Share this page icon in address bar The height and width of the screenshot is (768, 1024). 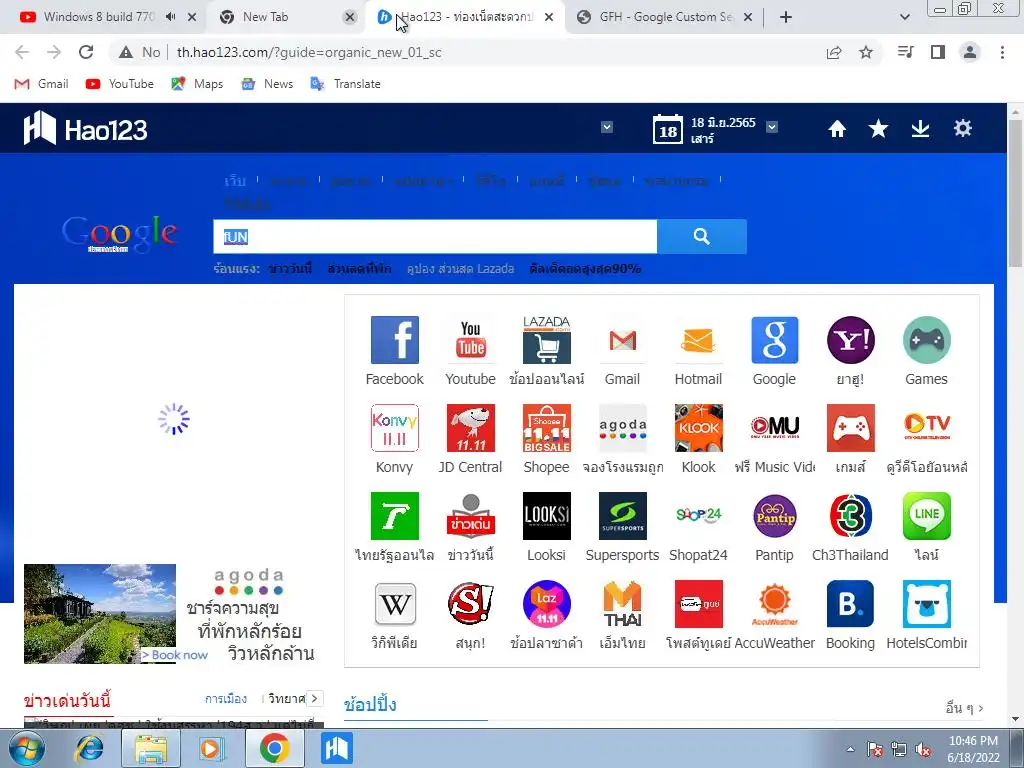coord(834,52)
